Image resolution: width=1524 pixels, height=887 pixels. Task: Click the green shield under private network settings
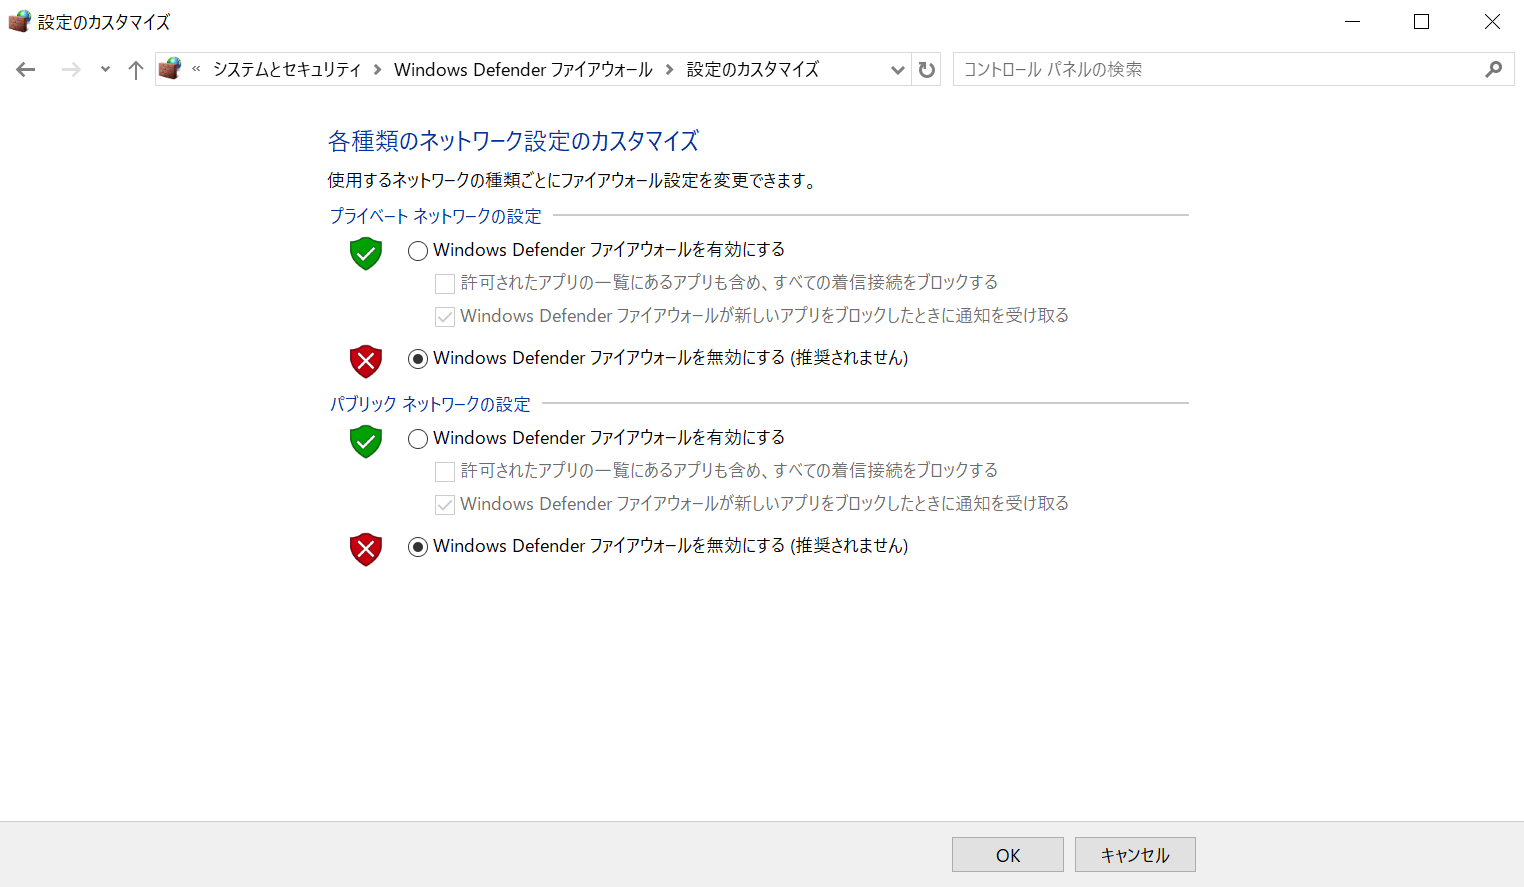[366, 253]
